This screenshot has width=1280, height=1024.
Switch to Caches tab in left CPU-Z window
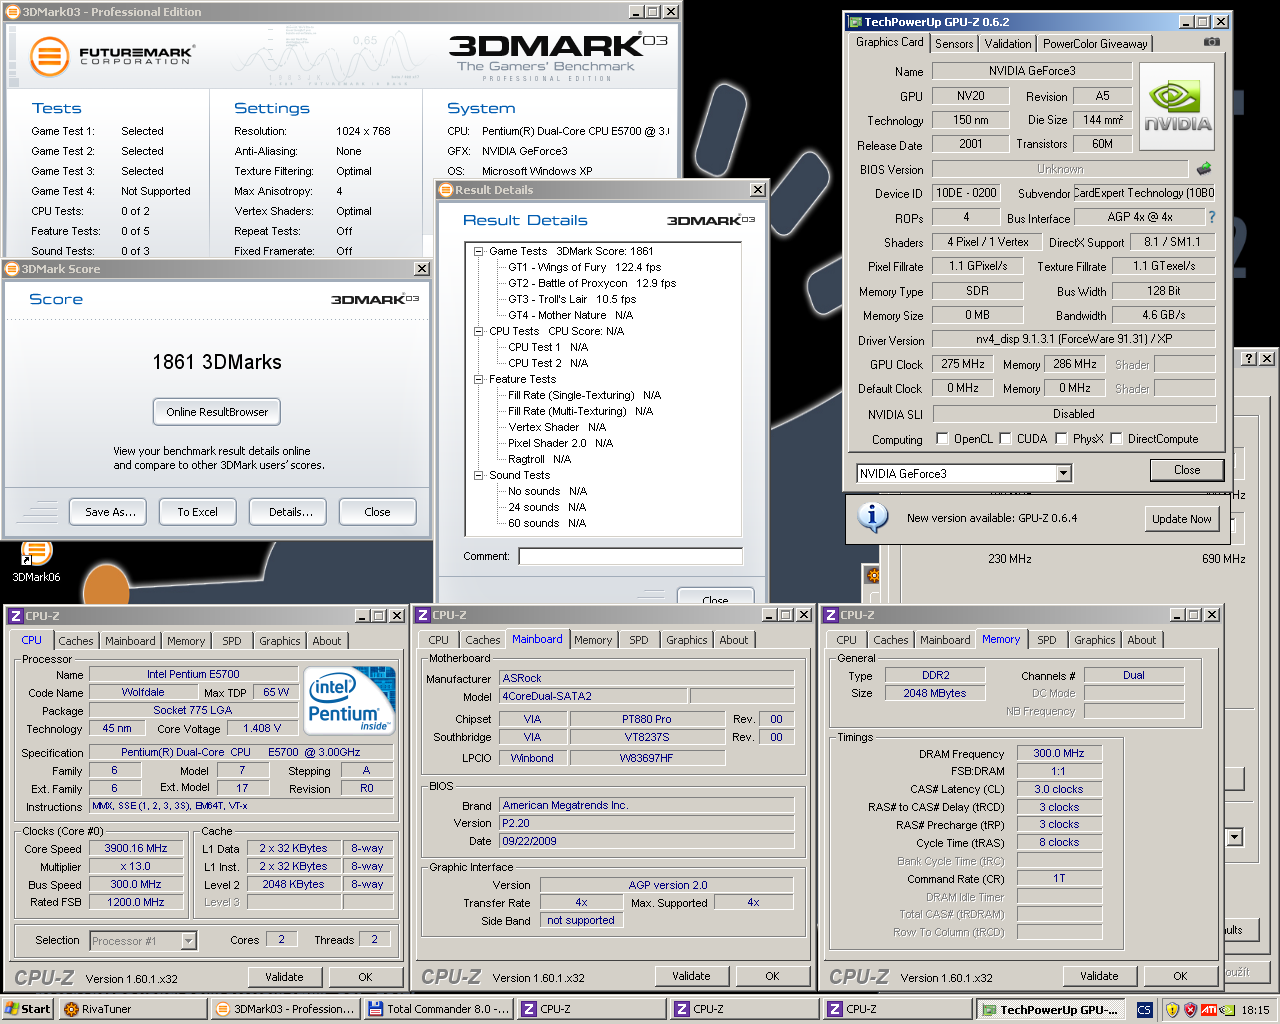click(76, 641)
